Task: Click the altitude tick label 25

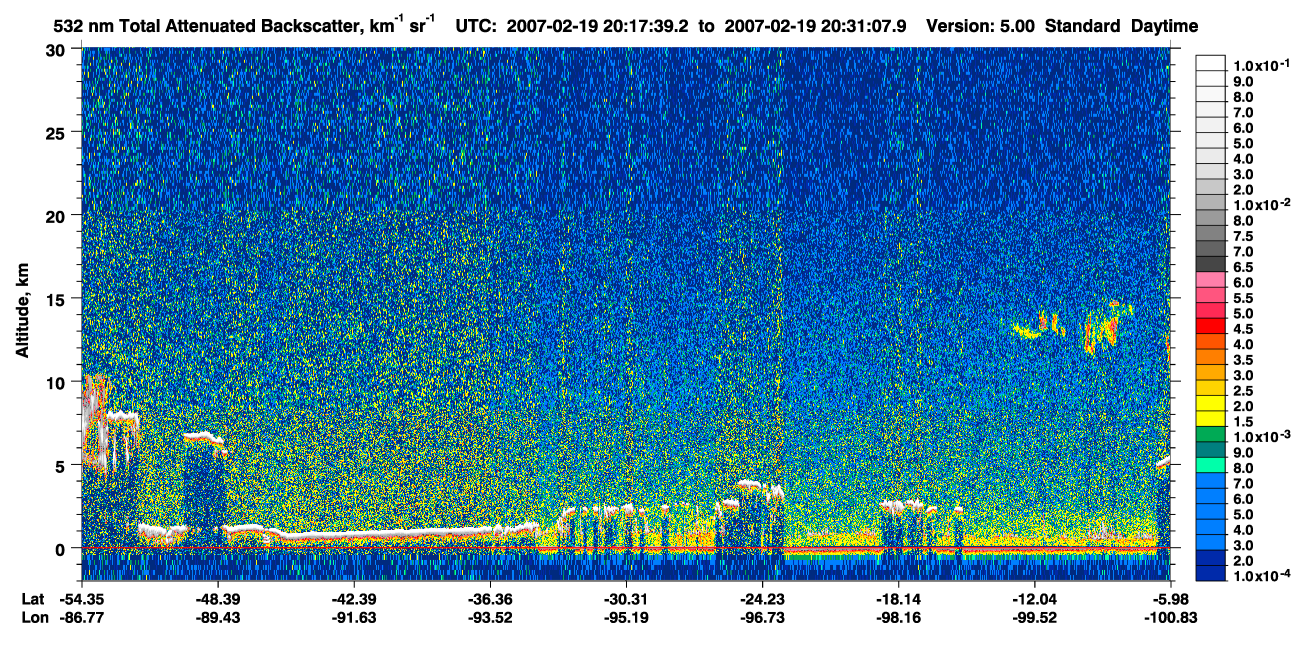Action: 57,133
